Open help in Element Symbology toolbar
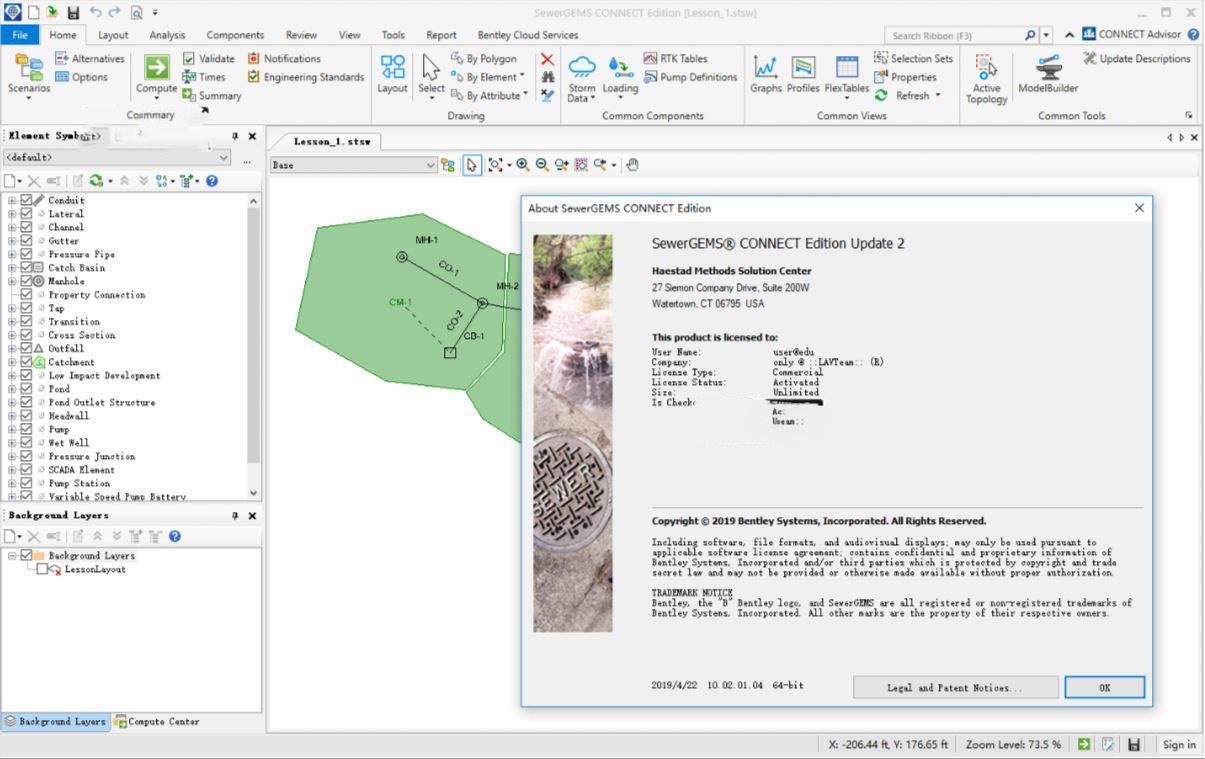Viewport: 1205px width, 759px height. click(211, 181)
